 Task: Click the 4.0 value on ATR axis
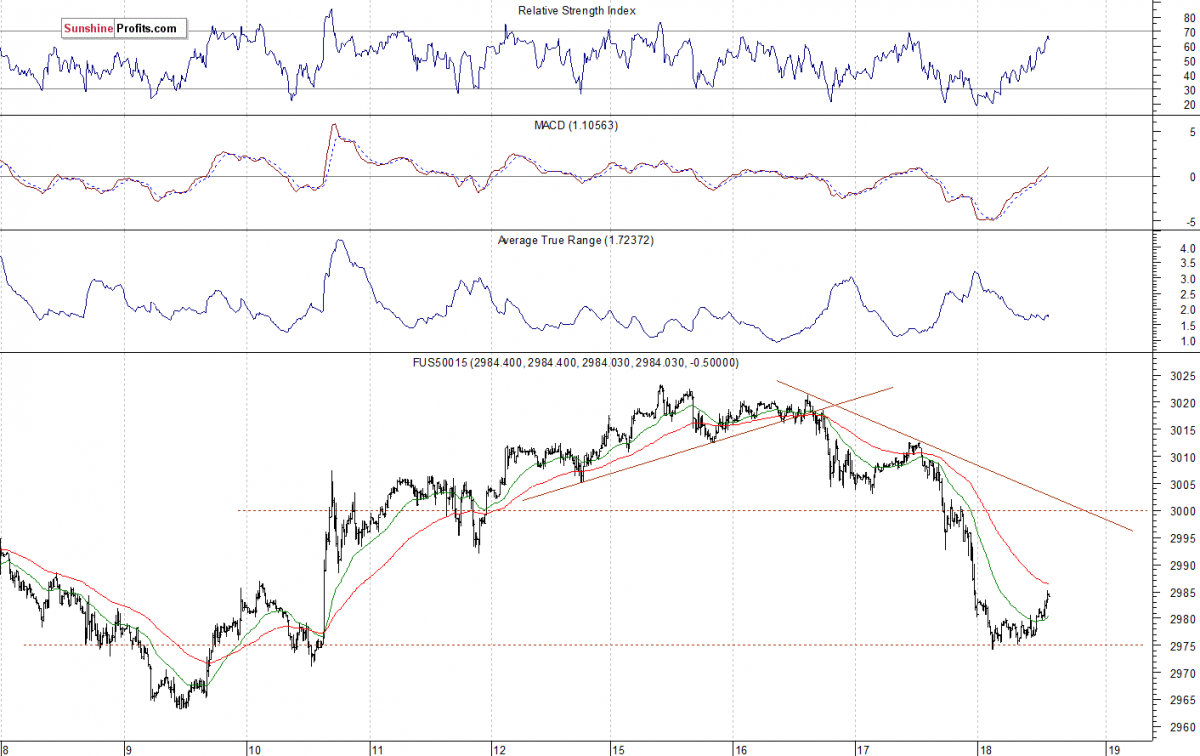[1160, 248]
